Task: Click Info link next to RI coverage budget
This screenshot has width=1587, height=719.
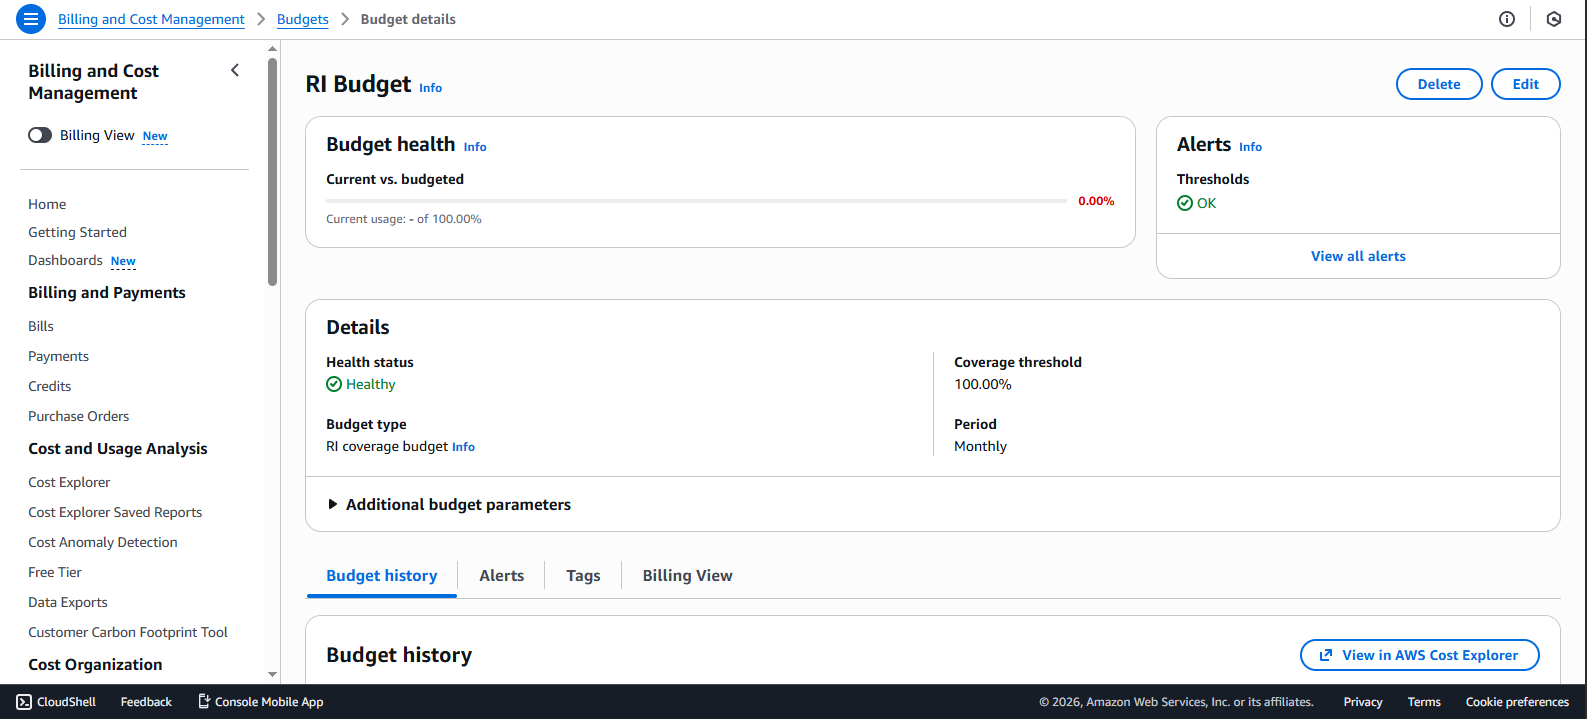Action: 463,447
